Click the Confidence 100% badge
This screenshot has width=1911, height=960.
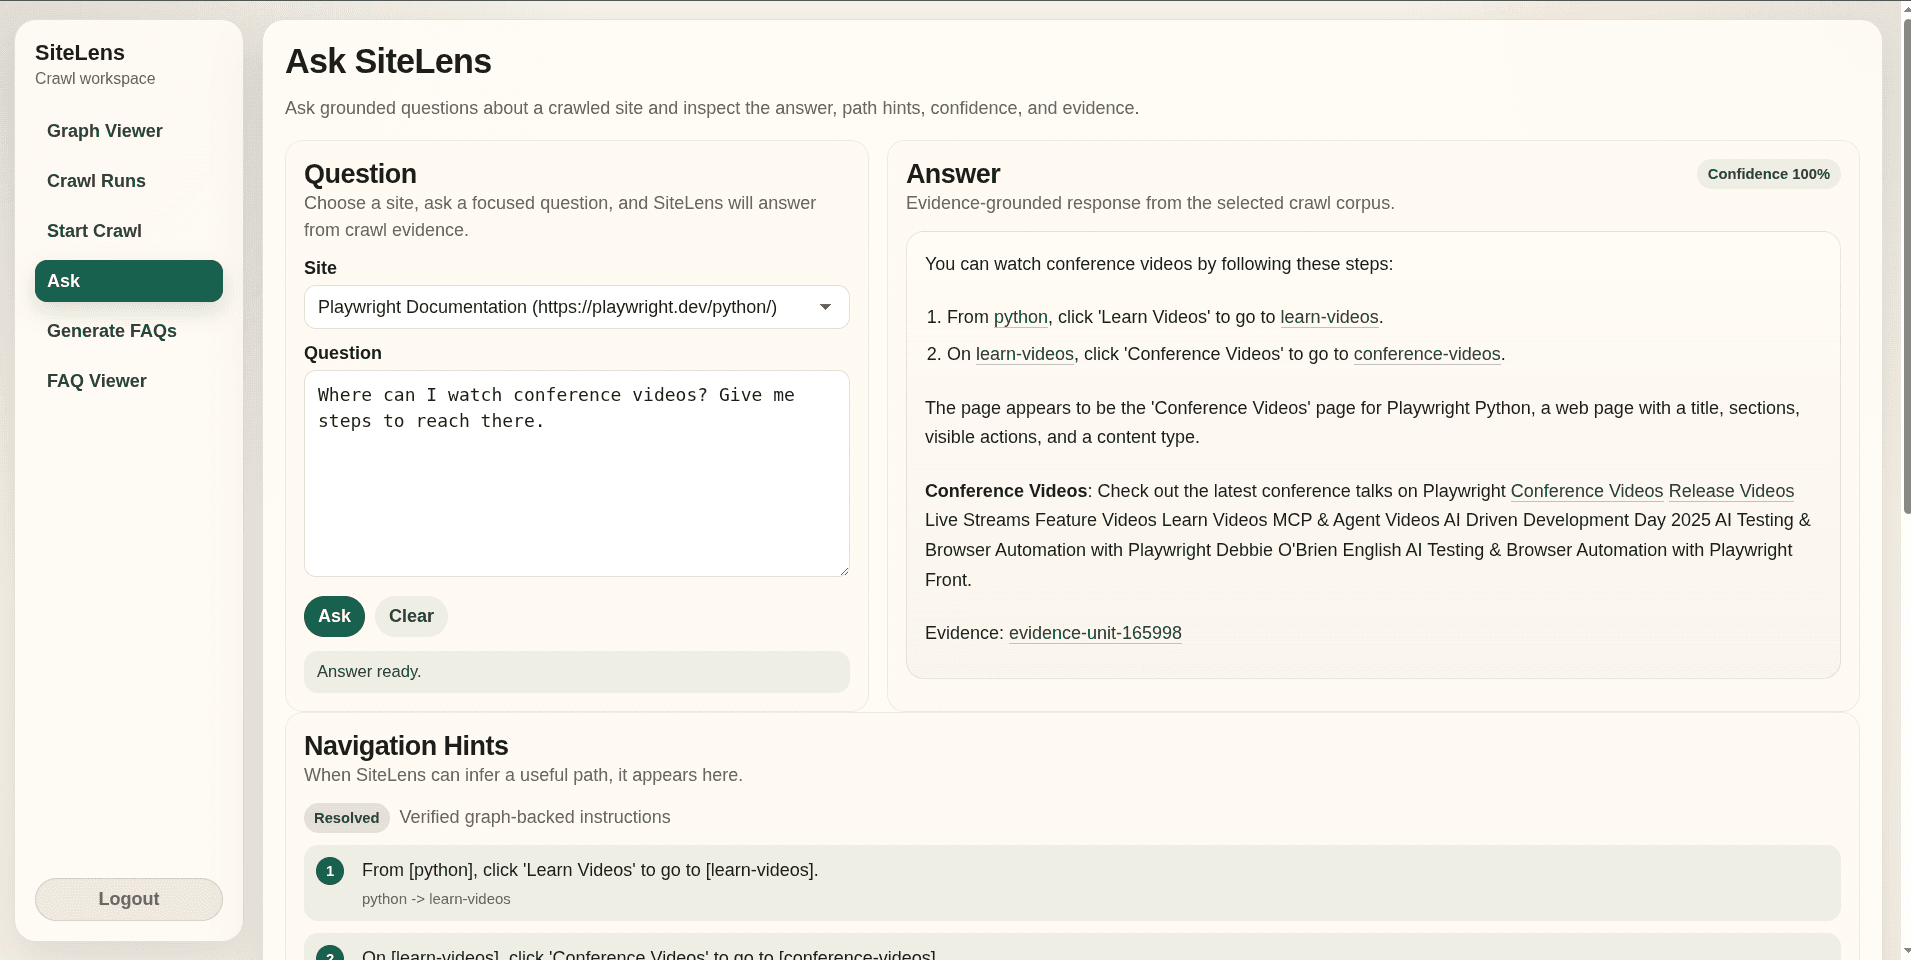pyautogui.click(x=1768, y=174)
